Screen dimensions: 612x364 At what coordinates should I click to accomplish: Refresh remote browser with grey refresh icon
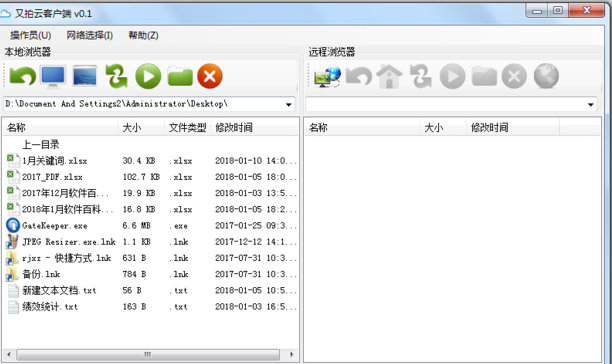421,76
